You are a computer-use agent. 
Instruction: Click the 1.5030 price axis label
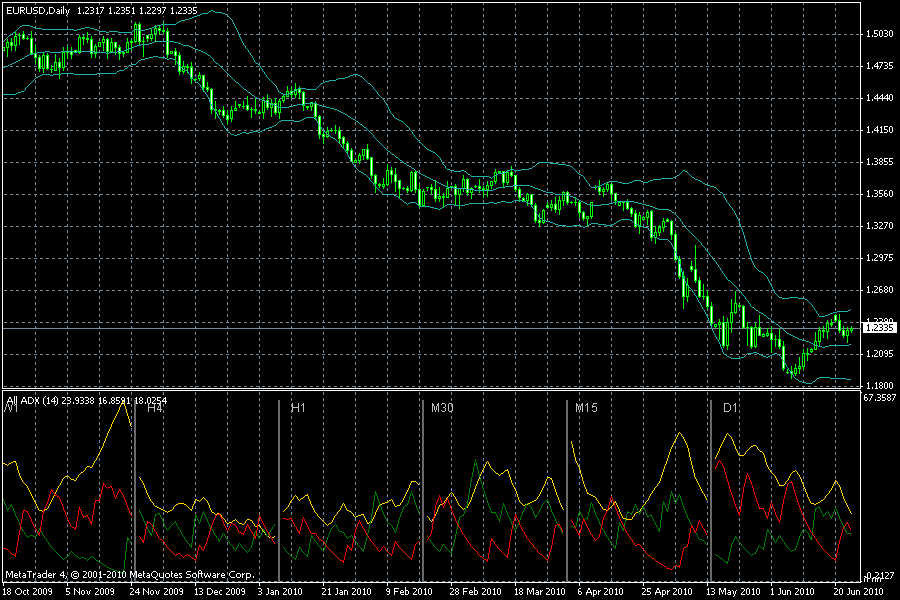coord(880,34)
